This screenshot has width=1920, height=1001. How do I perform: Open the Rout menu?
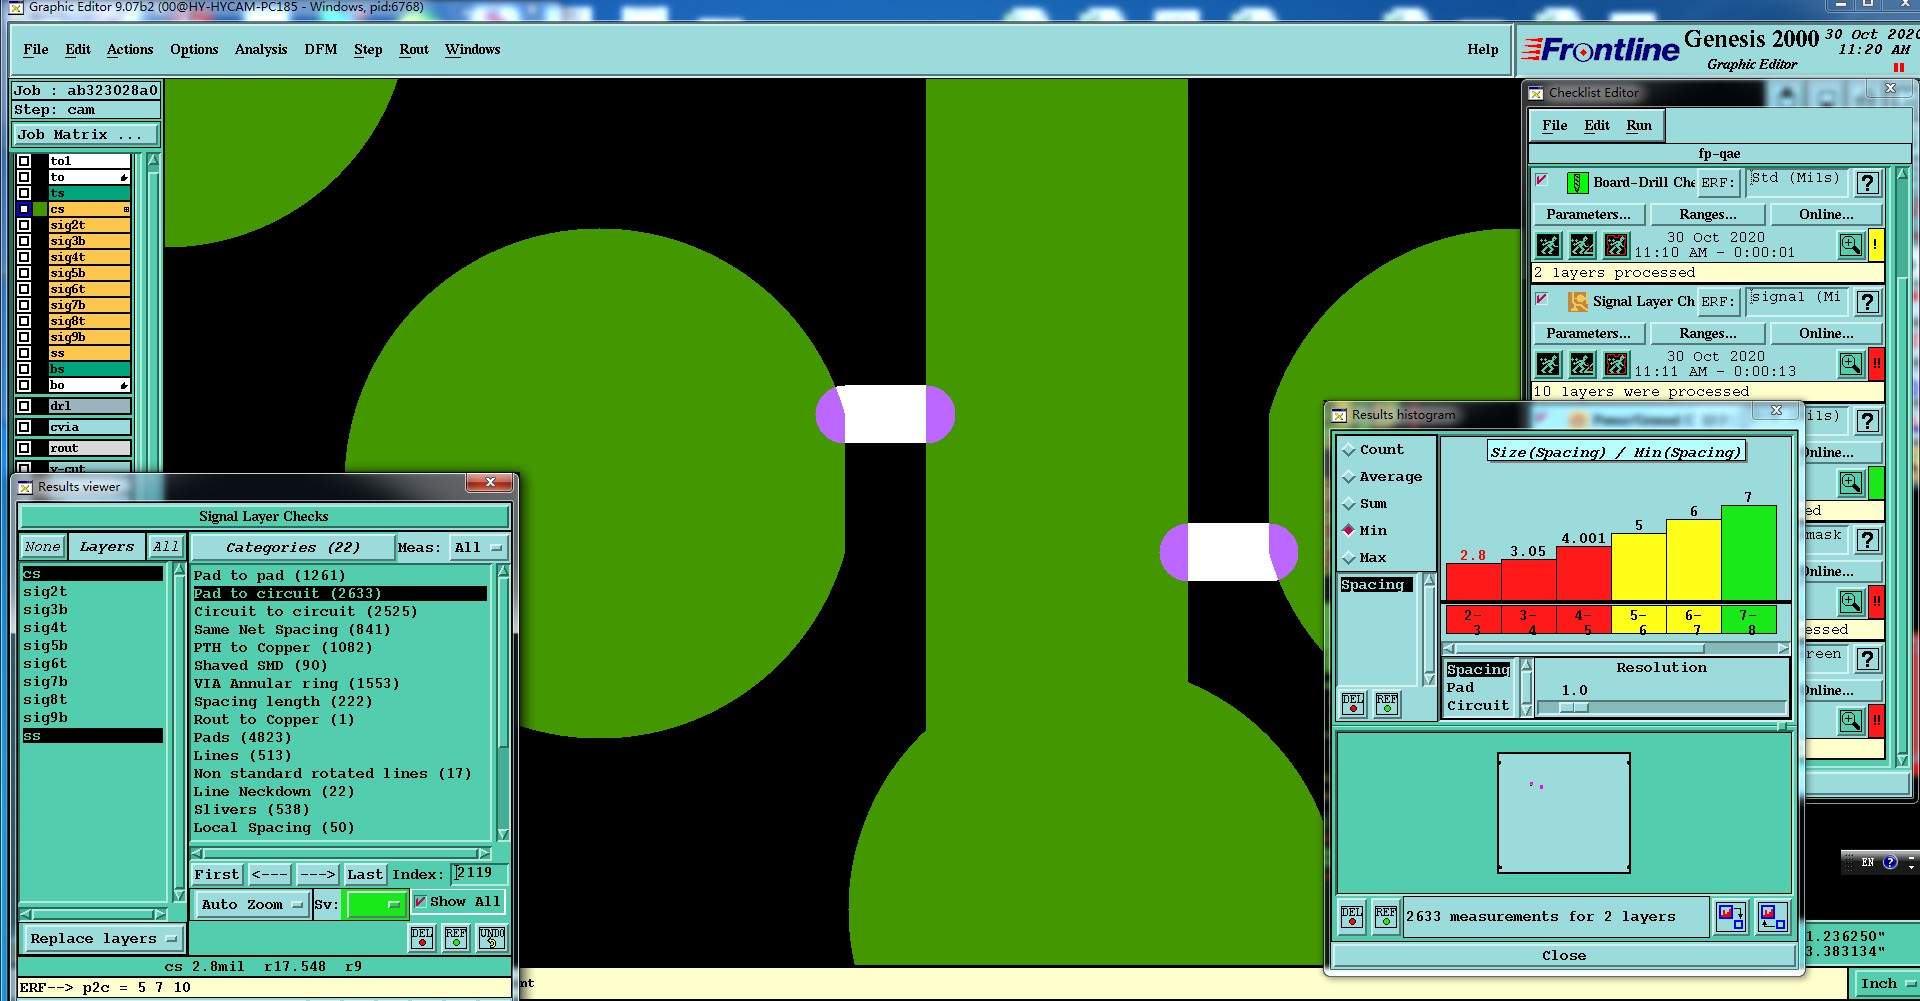click(x=414, y=49)
